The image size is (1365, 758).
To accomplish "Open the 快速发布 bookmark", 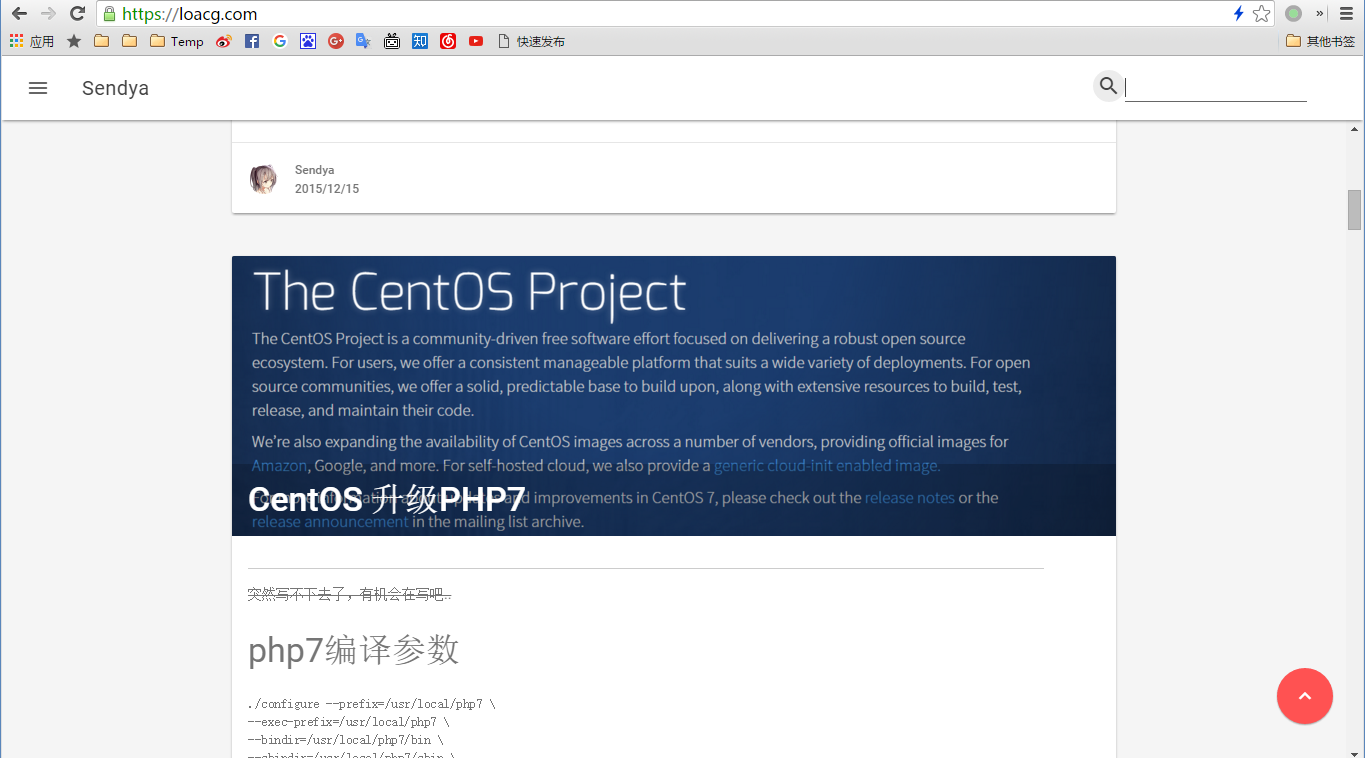I will point(531,41).
